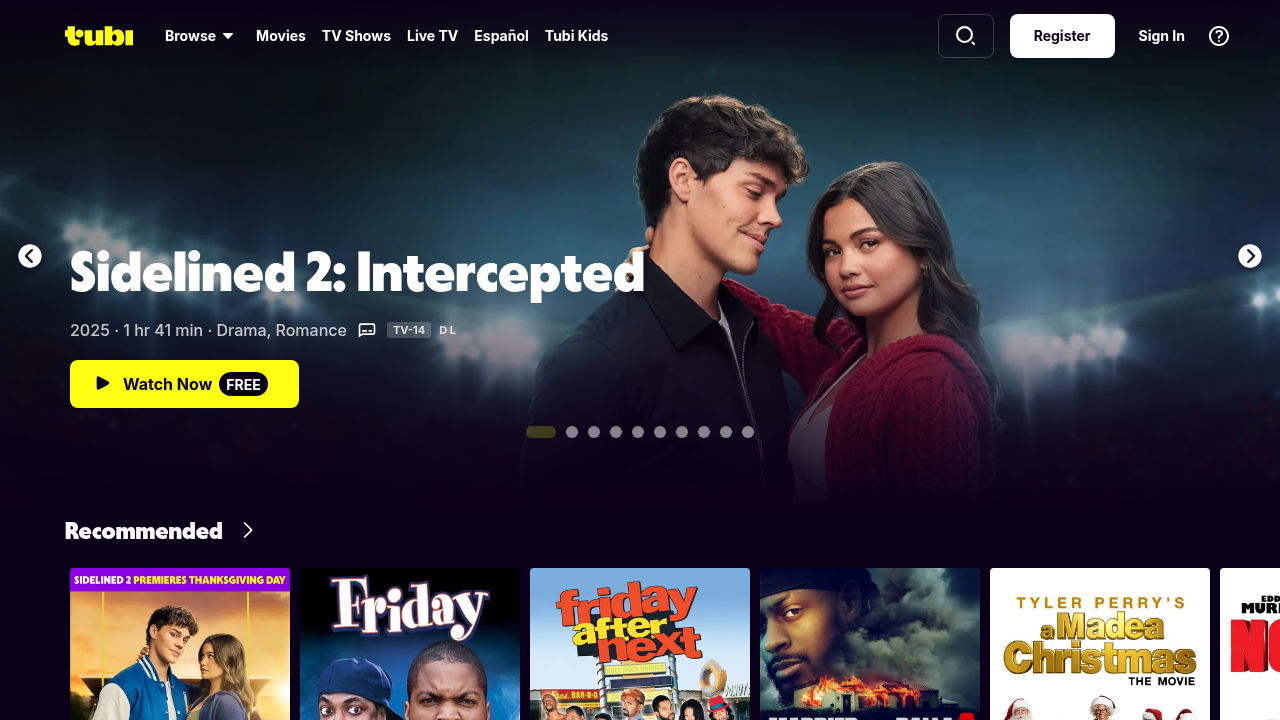
Task: Open the help question mark icon
Action: [x=1219, y=36]
